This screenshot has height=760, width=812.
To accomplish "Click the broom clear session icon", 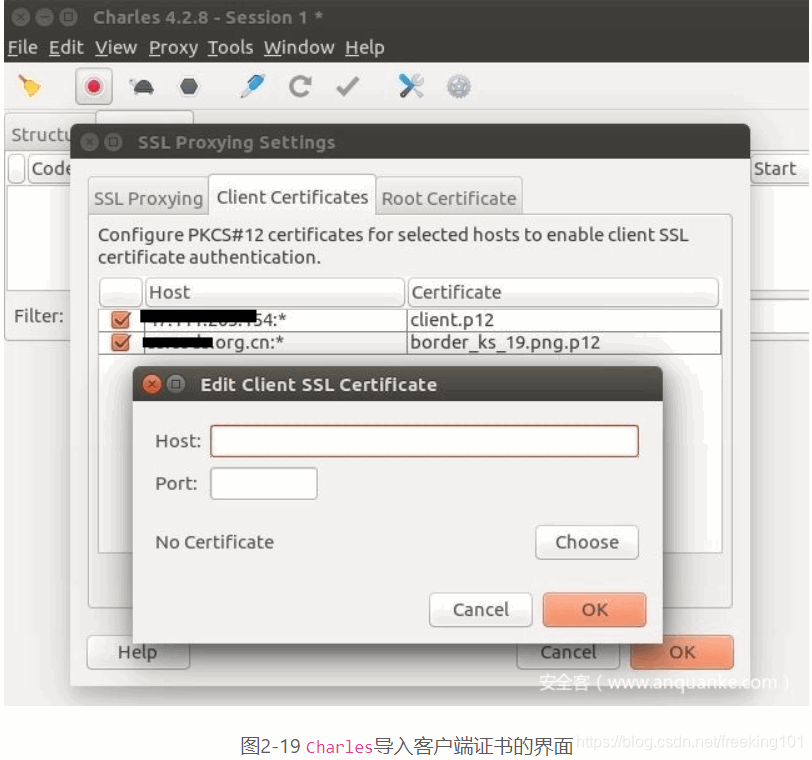I will pyautogui.click(x=30, y=86).
